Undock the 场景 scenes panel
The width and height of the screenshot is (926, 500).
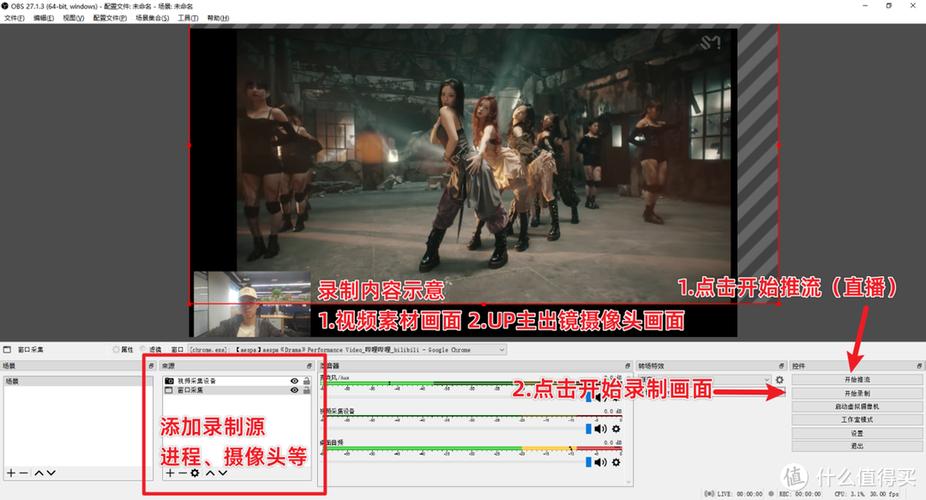tap(151, 366)
